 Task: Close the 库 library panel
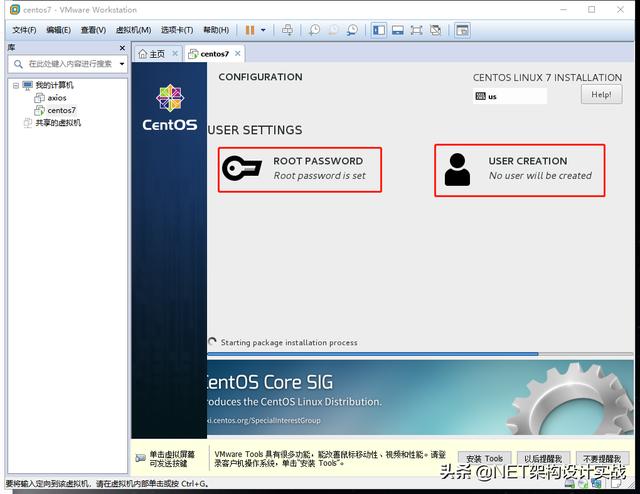point(122,48)
